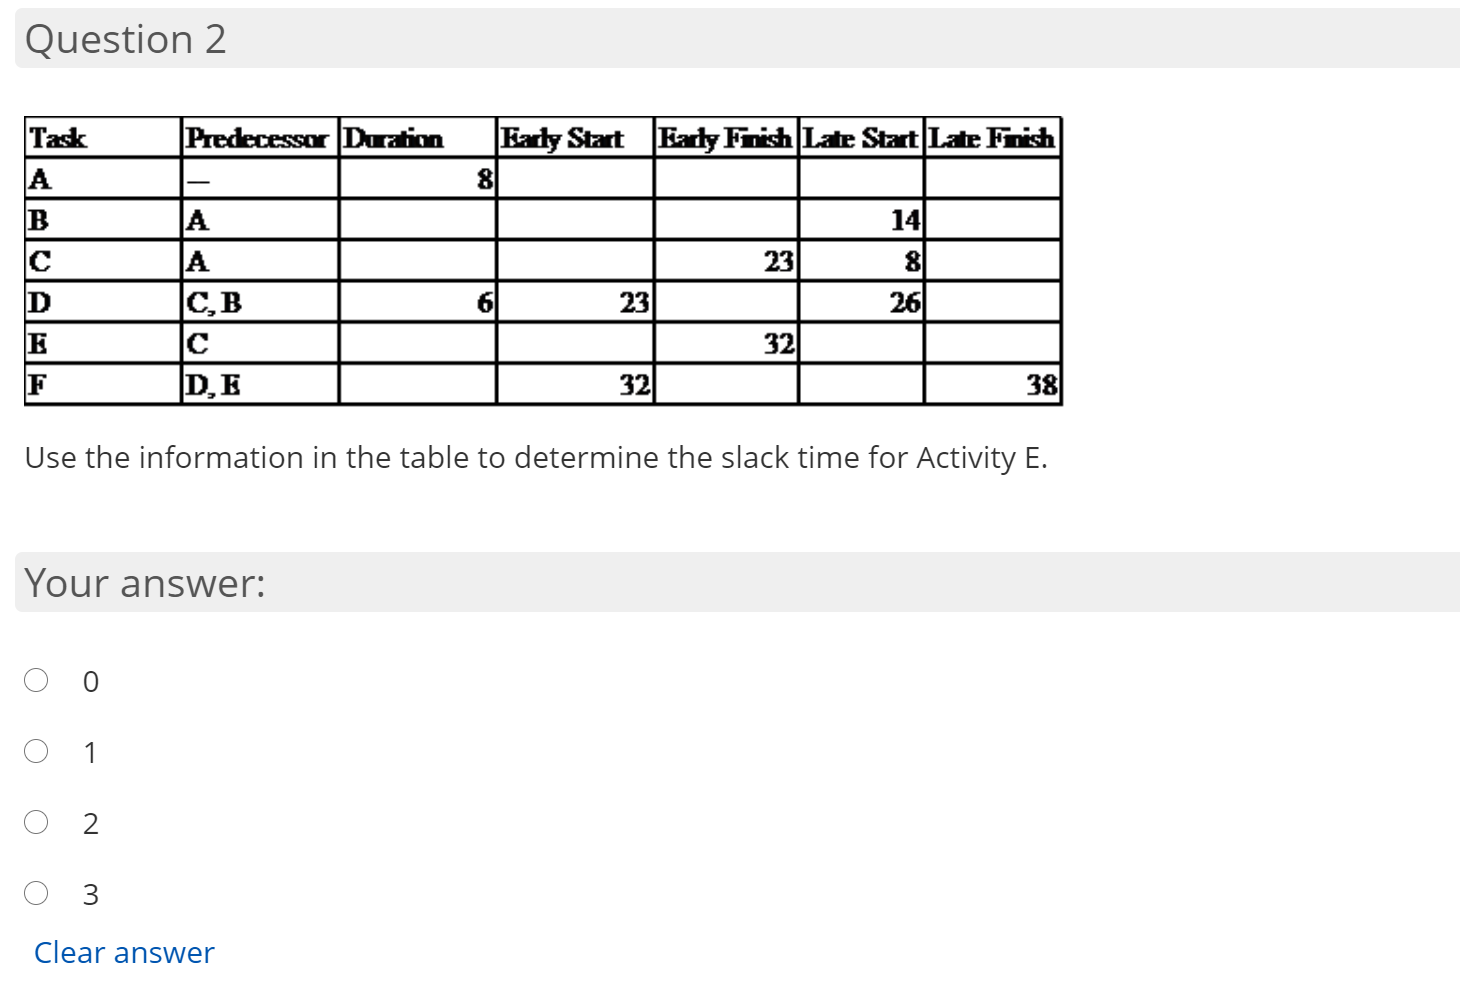This screenshot has height=990, width=1460.
Task: Click the Early Finish column header
Action: click(x=723, y=138)
